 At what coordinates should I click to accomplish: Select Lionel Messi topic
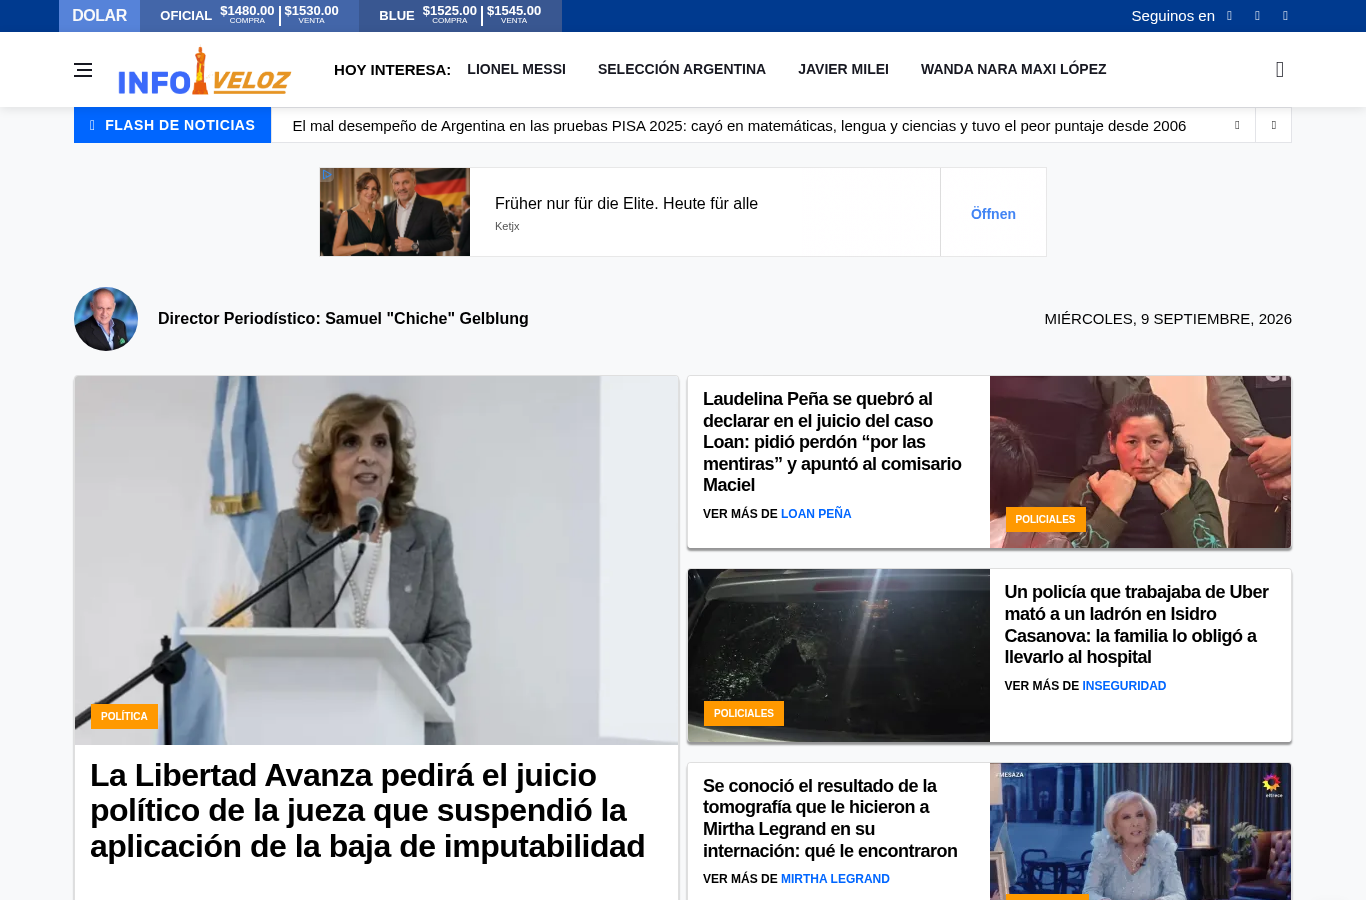click(516, 69)
